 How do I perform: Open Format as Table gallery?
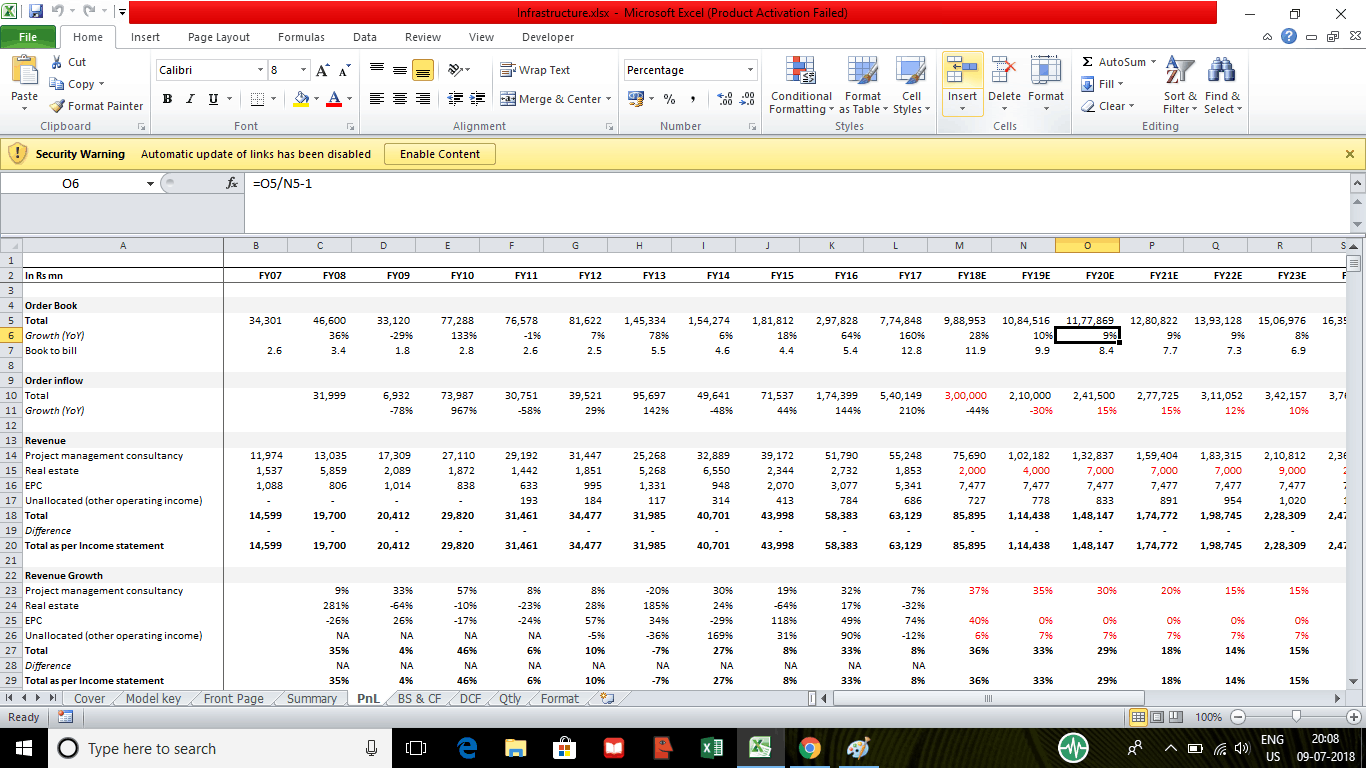point(863,86)
